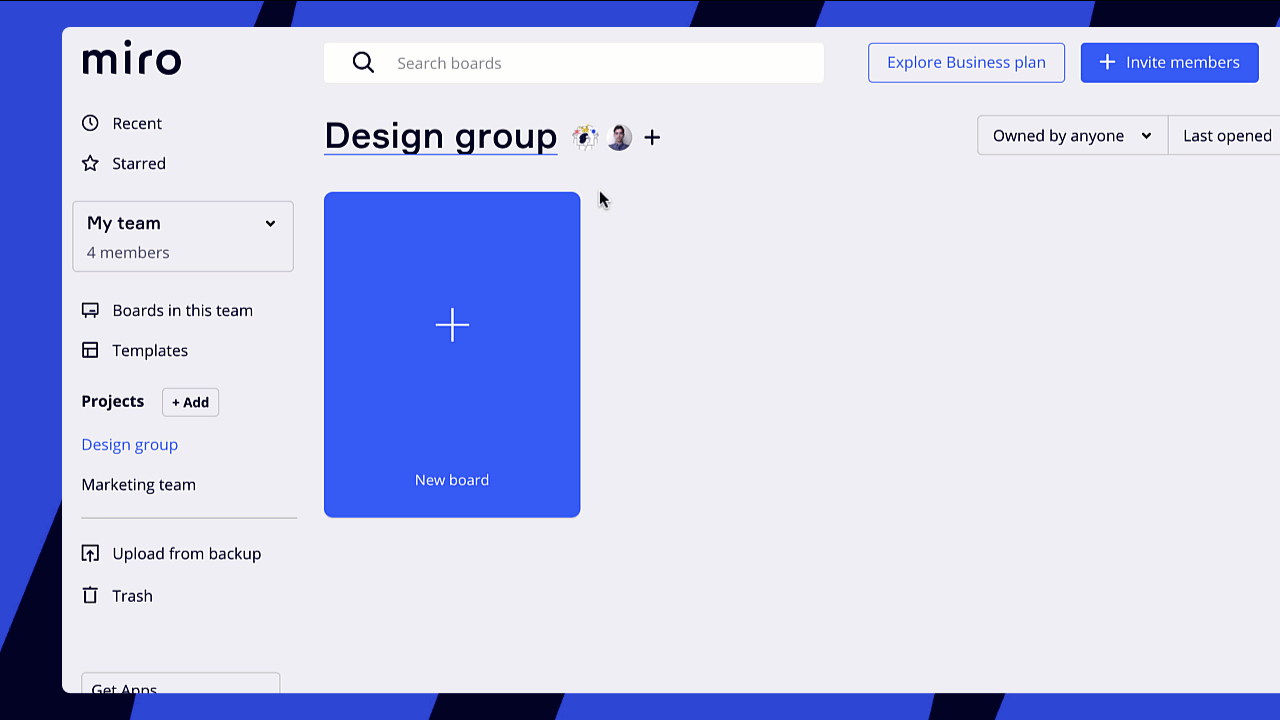Select the Design group project

pyautogui.click(x=130, y=444)
